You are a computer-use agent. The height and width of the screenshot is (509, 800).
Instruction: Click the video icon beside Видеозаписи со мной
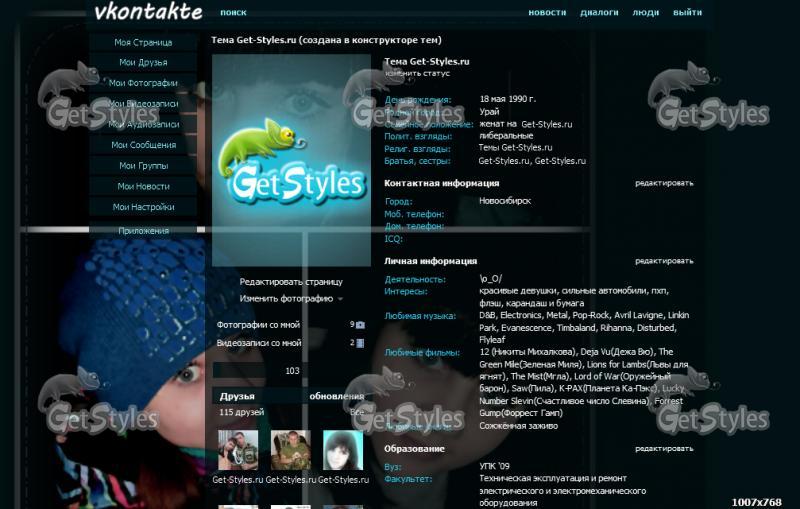[360, 343]
